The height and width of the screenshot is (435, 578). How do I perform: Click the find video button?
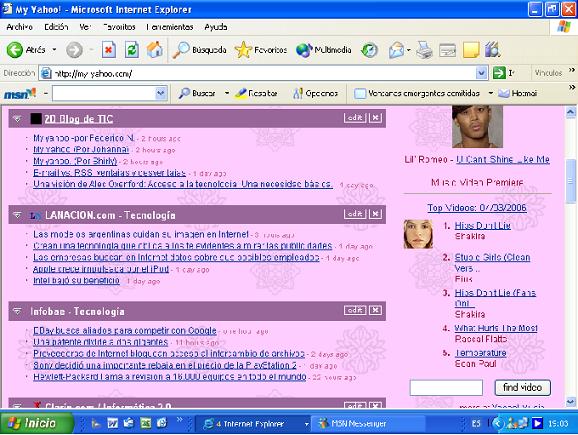(x=522, y=387)
